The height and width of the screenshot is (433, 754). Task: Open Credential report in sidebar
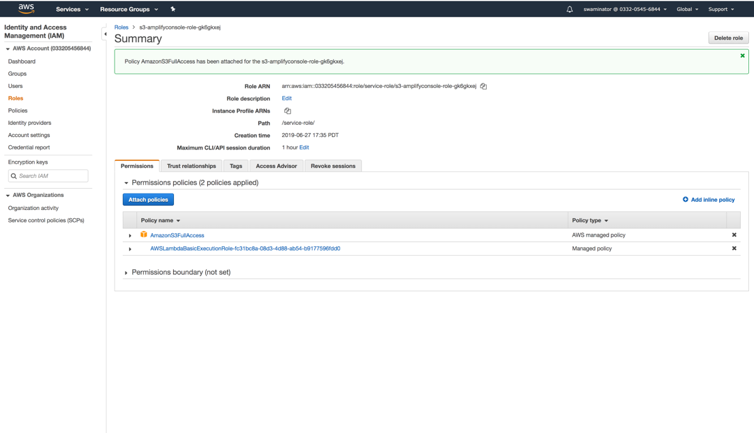click(x=29, y=147)
